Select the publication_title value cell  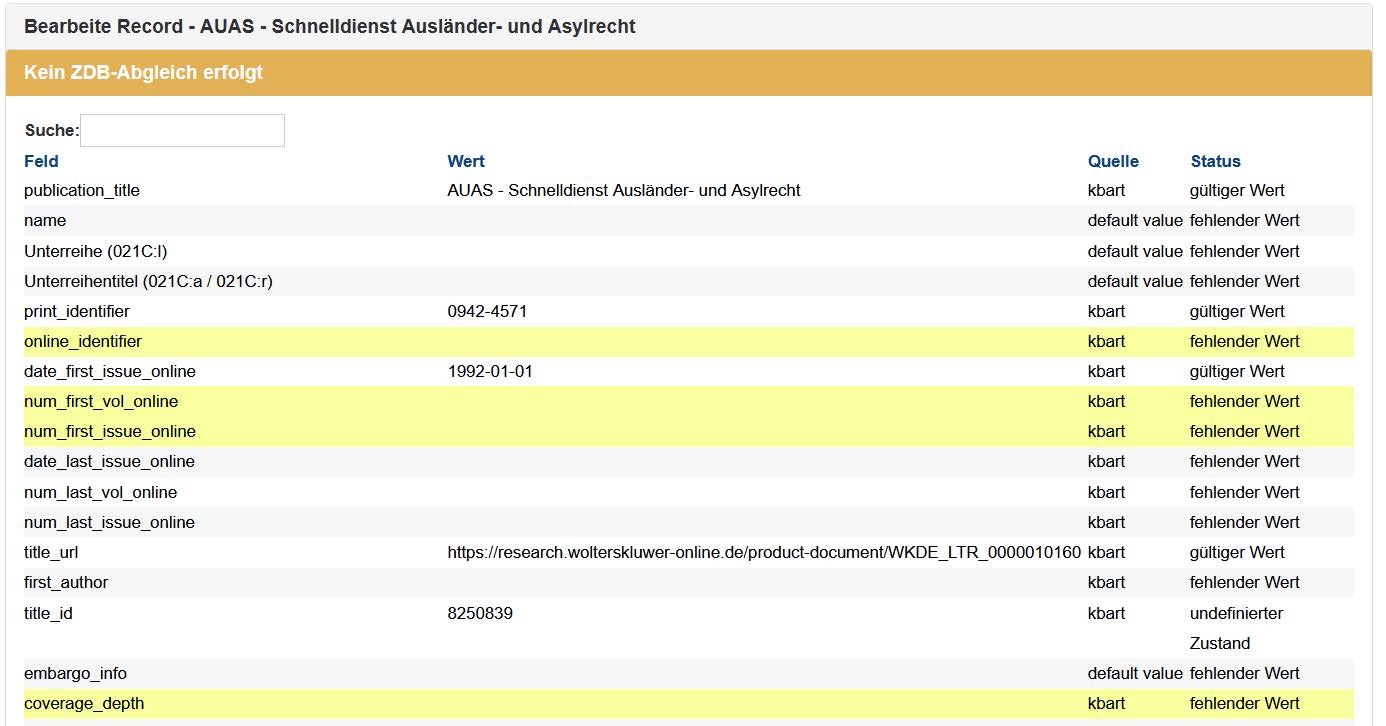click(x=623, y=190)
